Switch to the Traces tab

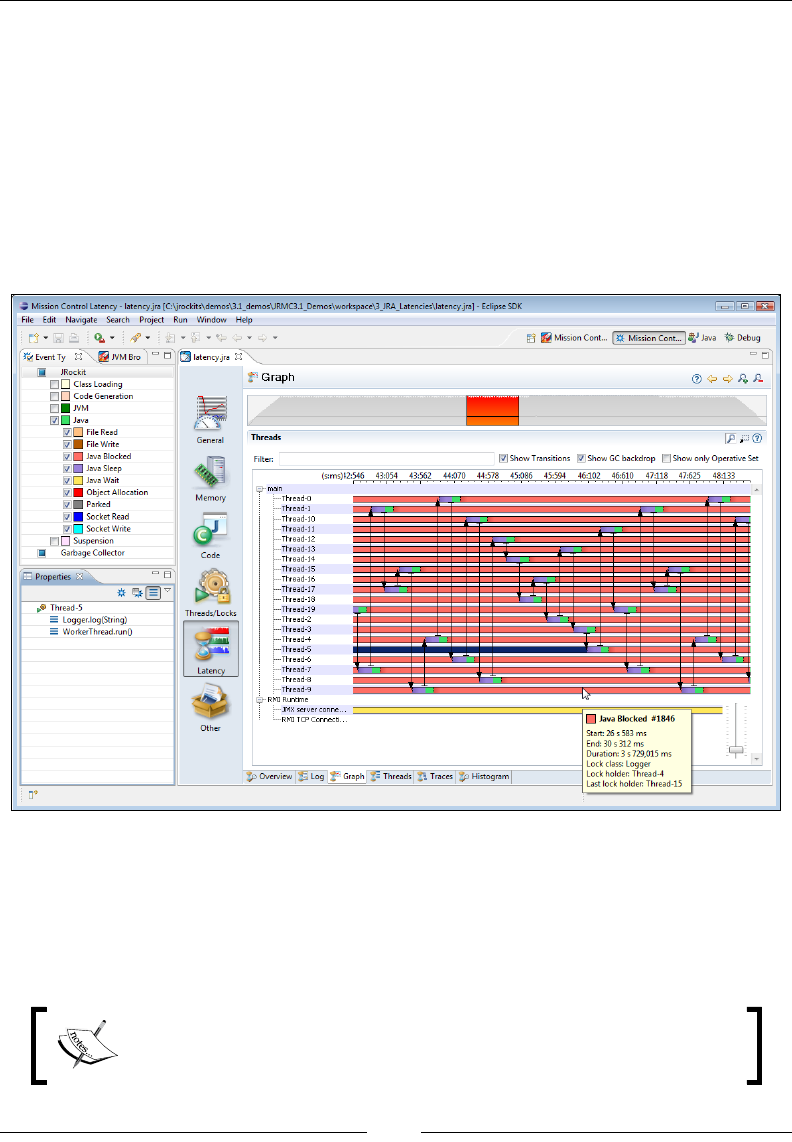436,777
